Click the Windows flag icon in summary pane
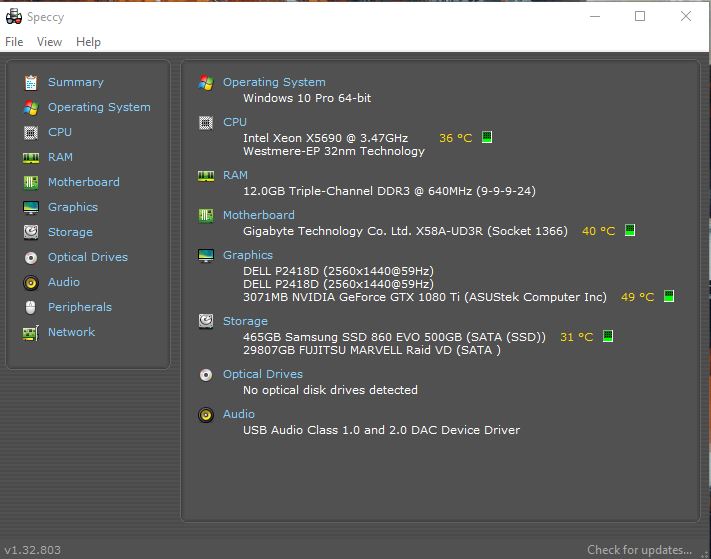This screenshot has height=559, width=711. pos(206,83)
